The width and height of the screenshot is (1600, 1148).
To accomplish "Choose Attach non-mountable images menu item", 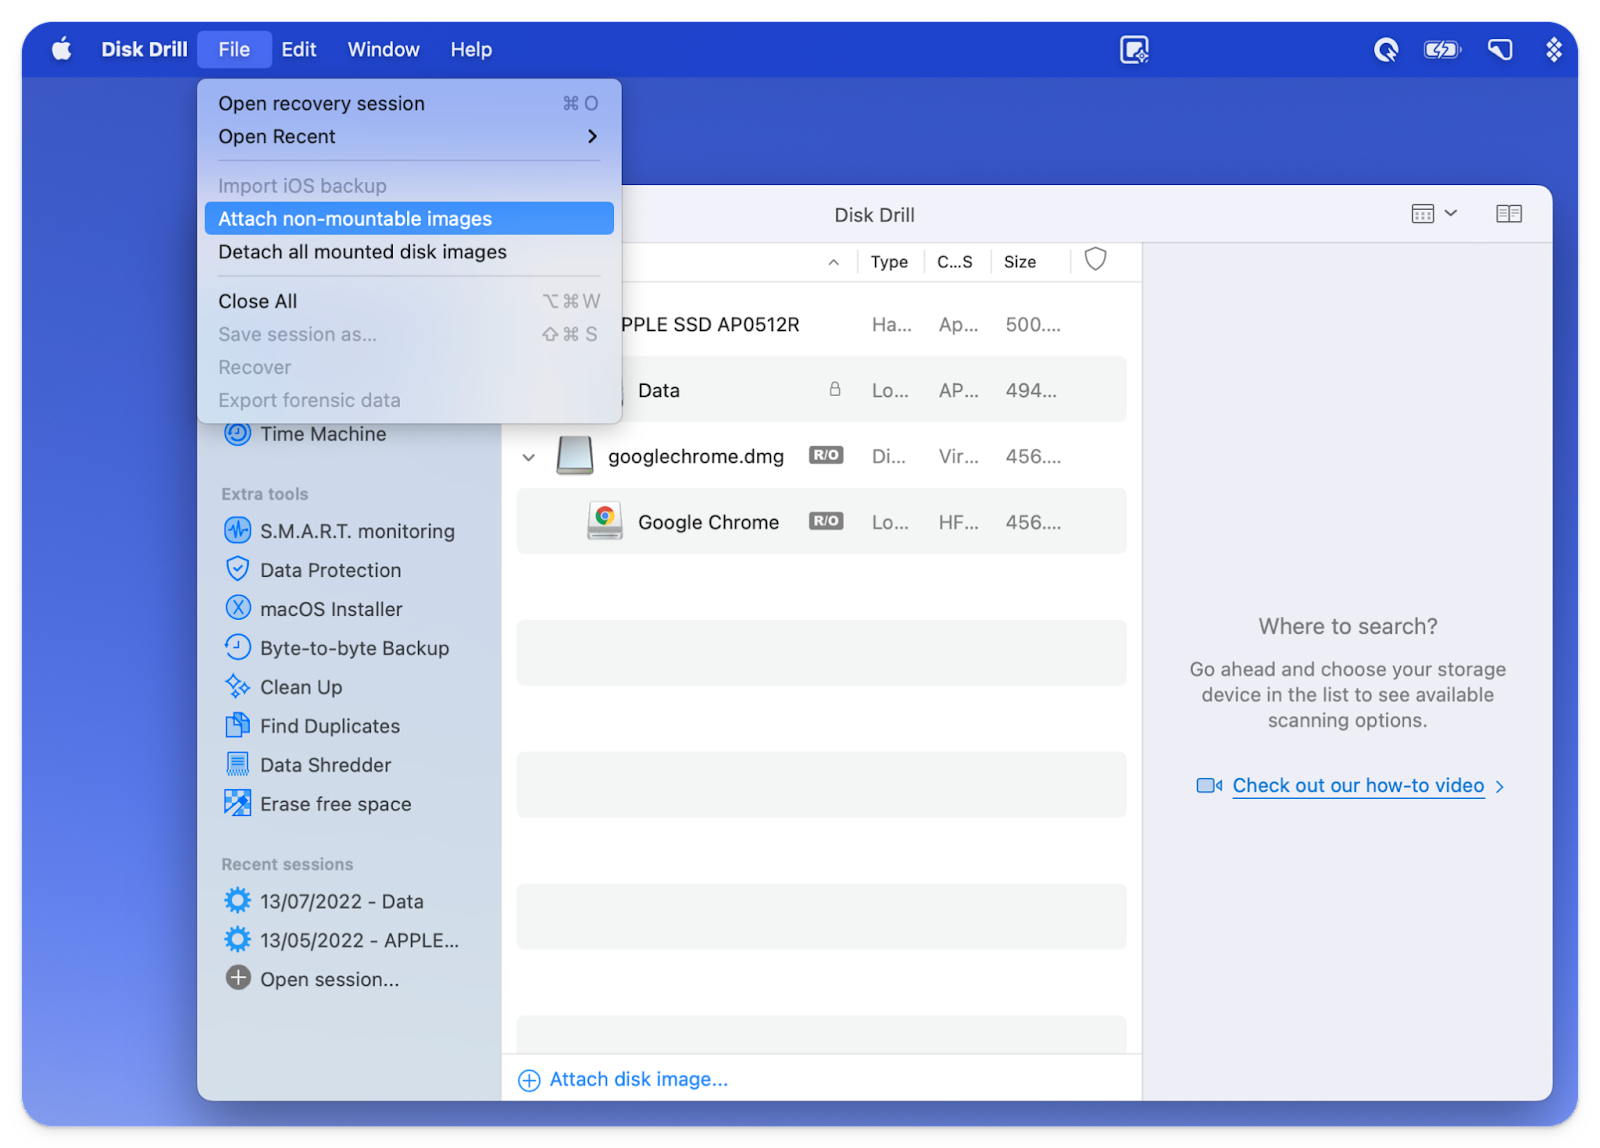I will pyautogui.click(x=408, y=219).
